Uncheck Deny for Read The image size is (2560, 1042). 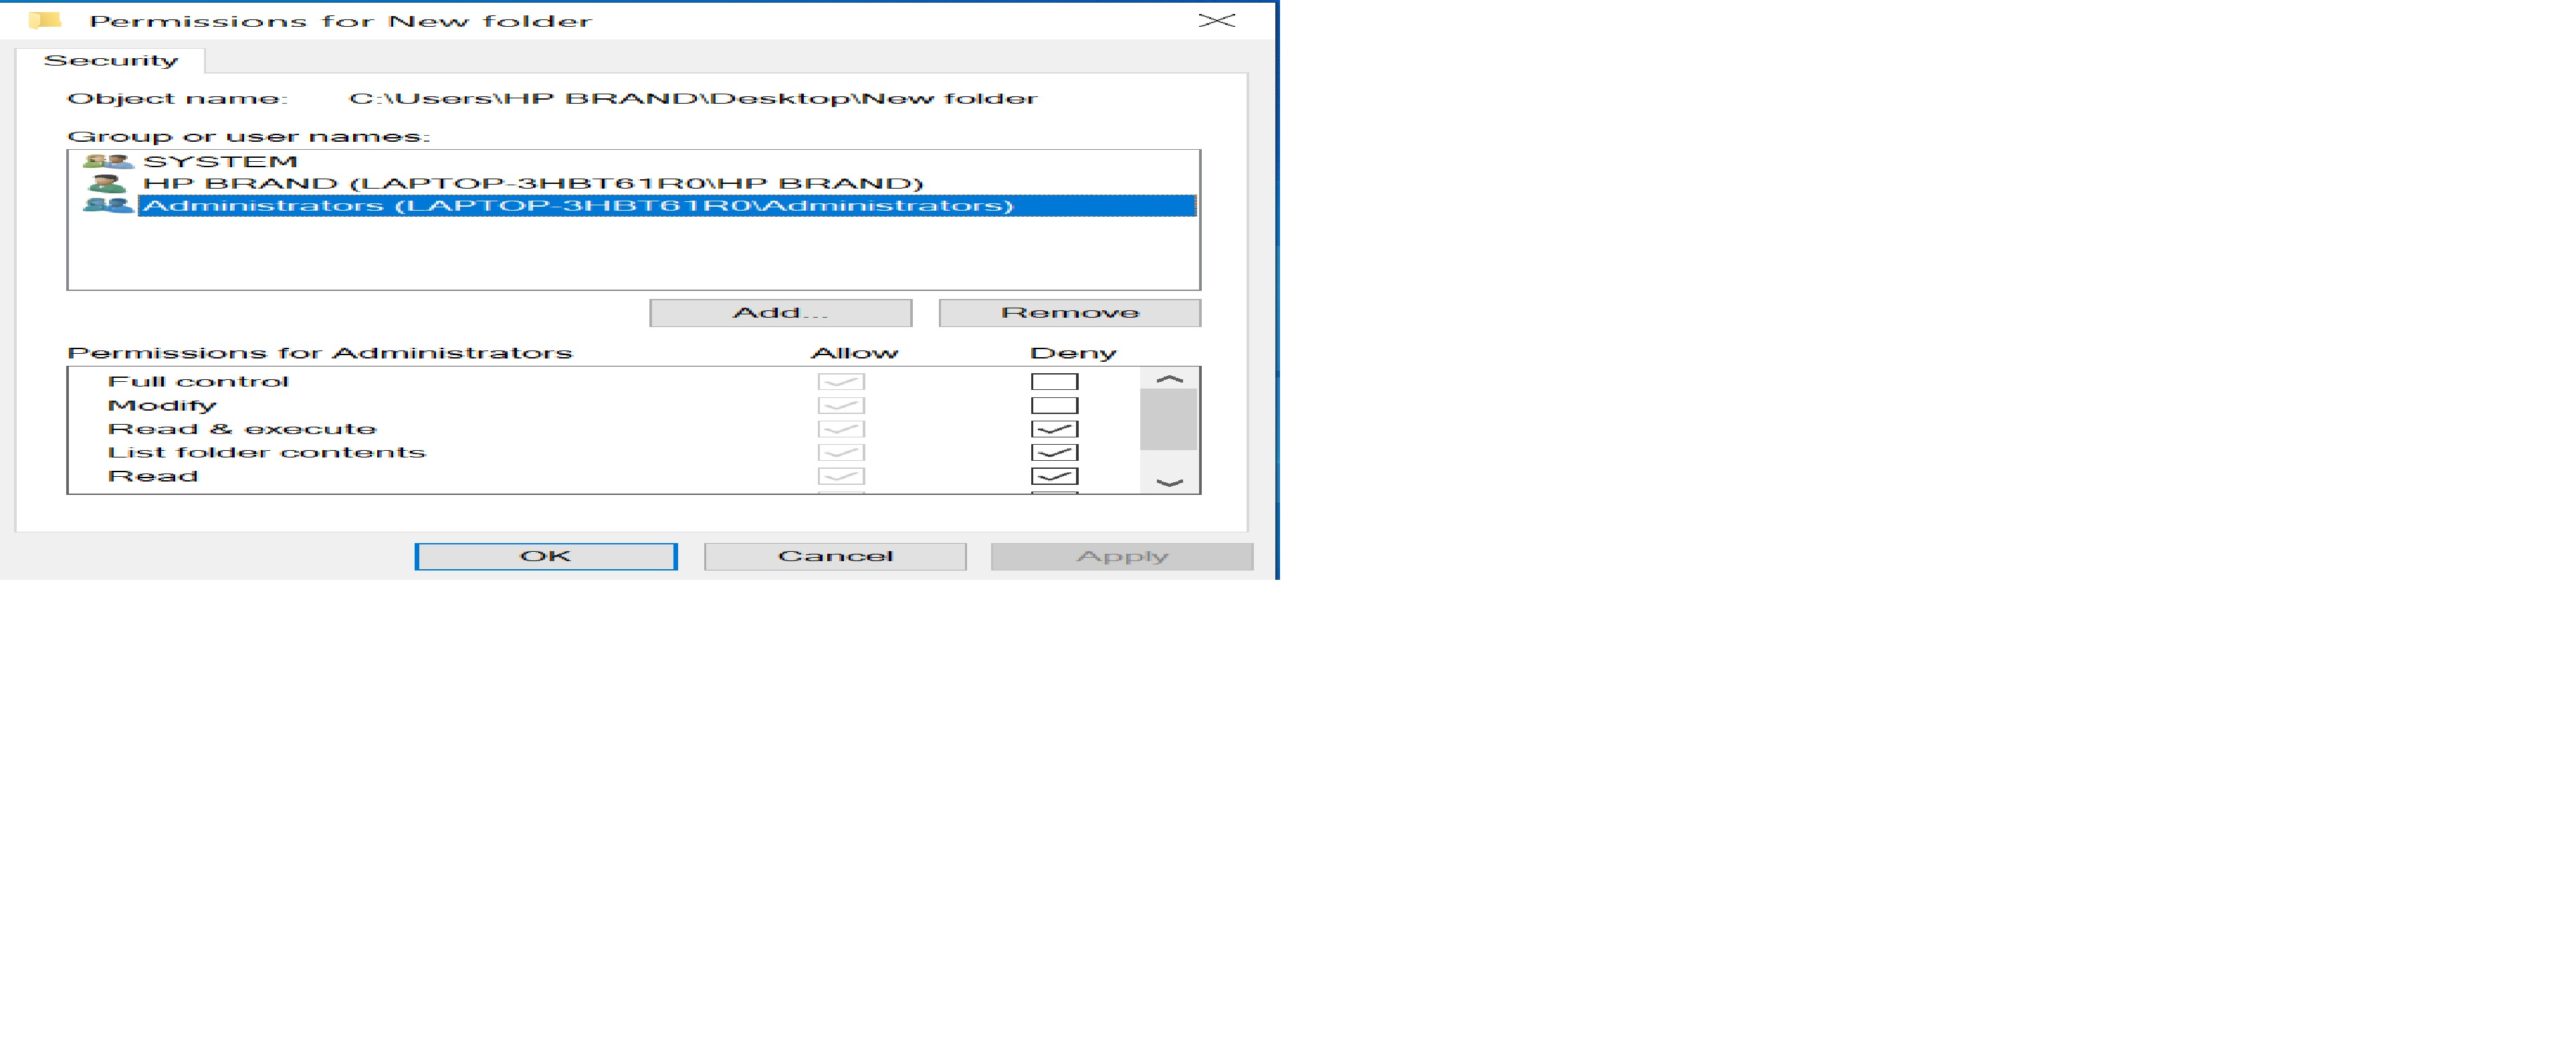coord(1057,475)
